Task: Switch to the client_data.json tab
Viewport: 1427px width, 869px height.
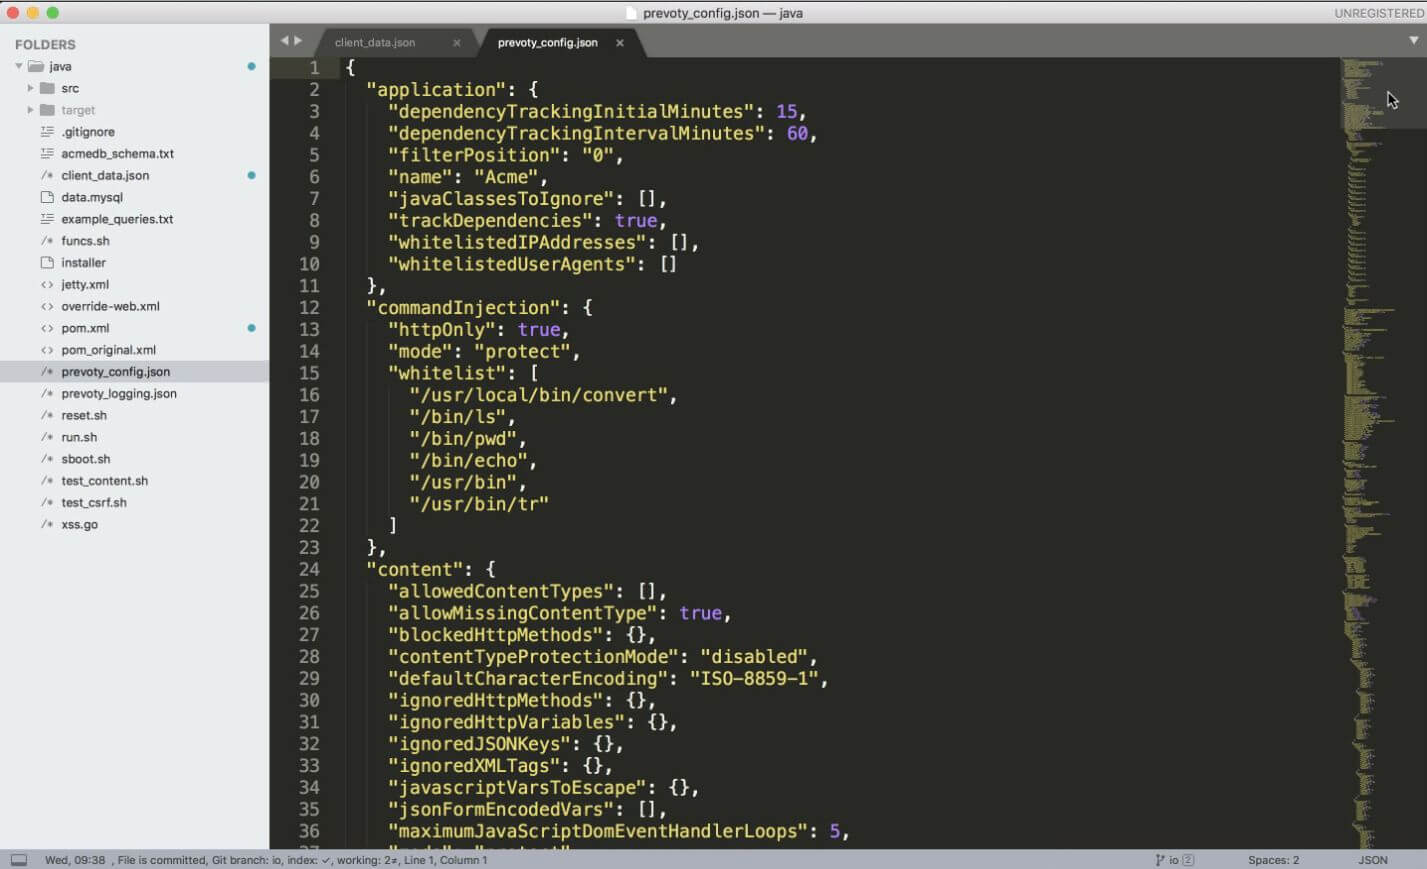Action: tap(375, 43)
